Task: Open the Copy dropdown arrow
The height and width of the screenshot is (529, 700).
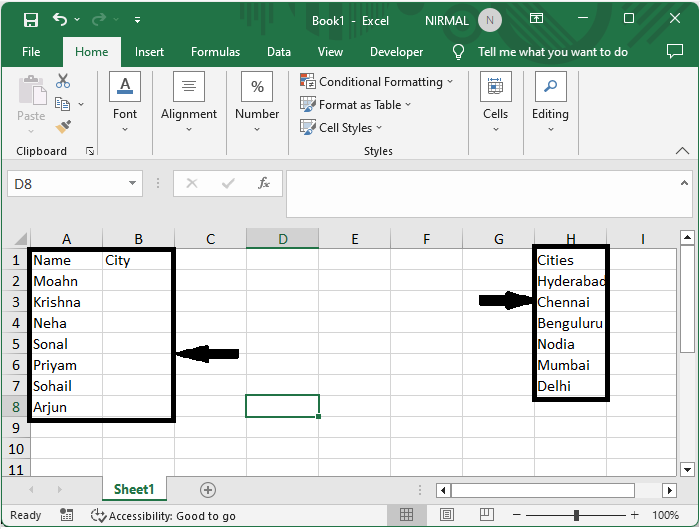Action: coord(81,104)
